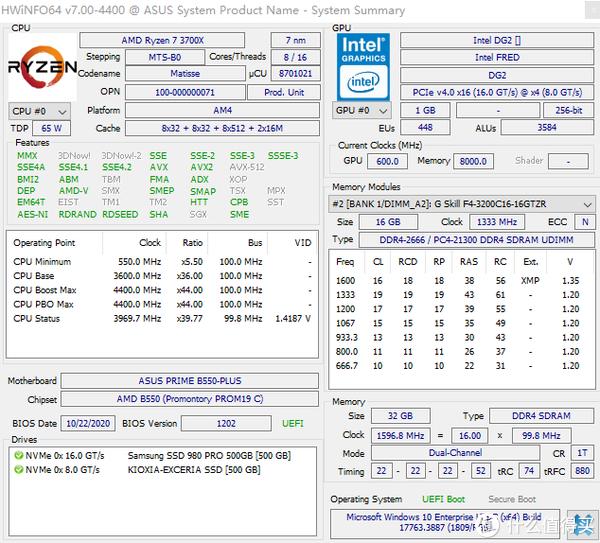Click the AMD-V feature label
This screenshot has height=543, width=600.
73,191
